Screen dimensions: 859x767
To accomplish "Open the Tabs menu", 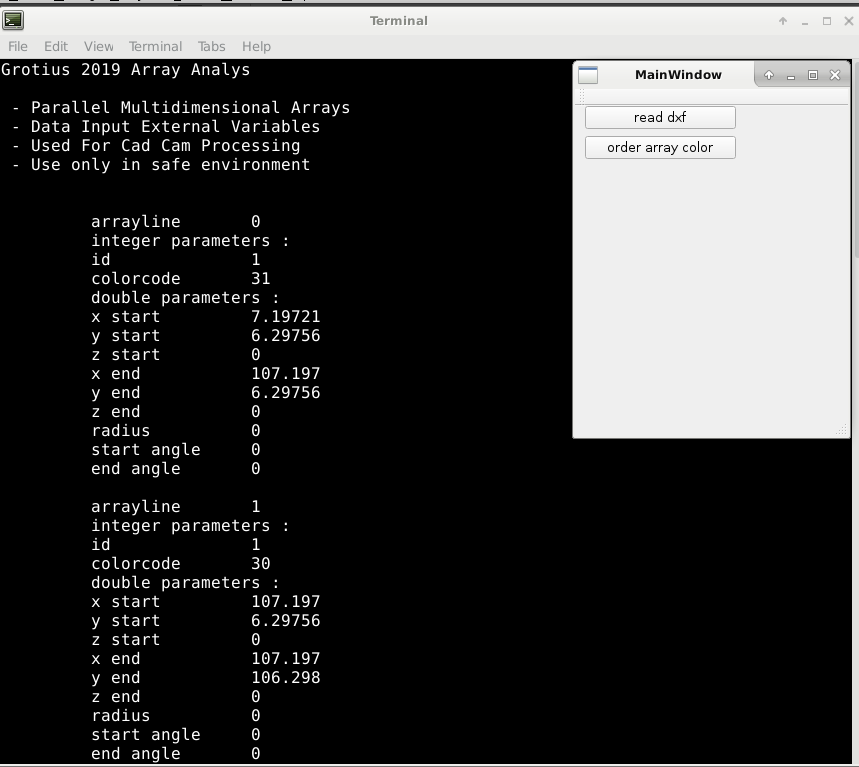I will tap(211, 47).
